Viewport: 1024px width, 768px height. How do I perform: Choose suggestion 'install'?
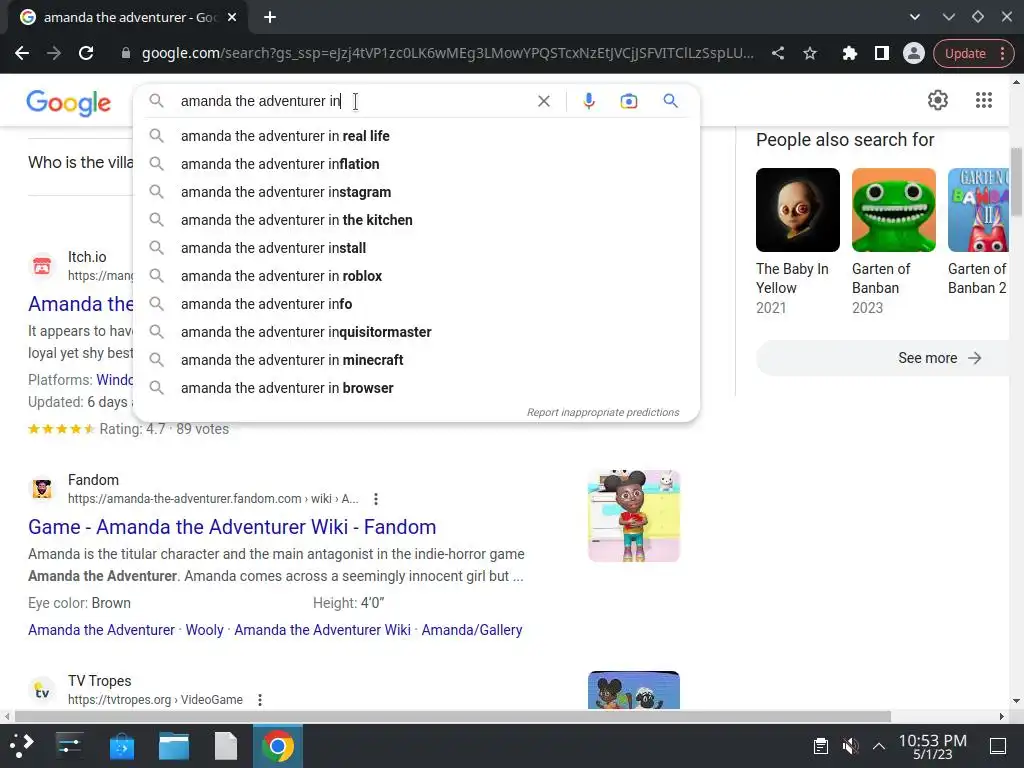[x=417, y=248]
